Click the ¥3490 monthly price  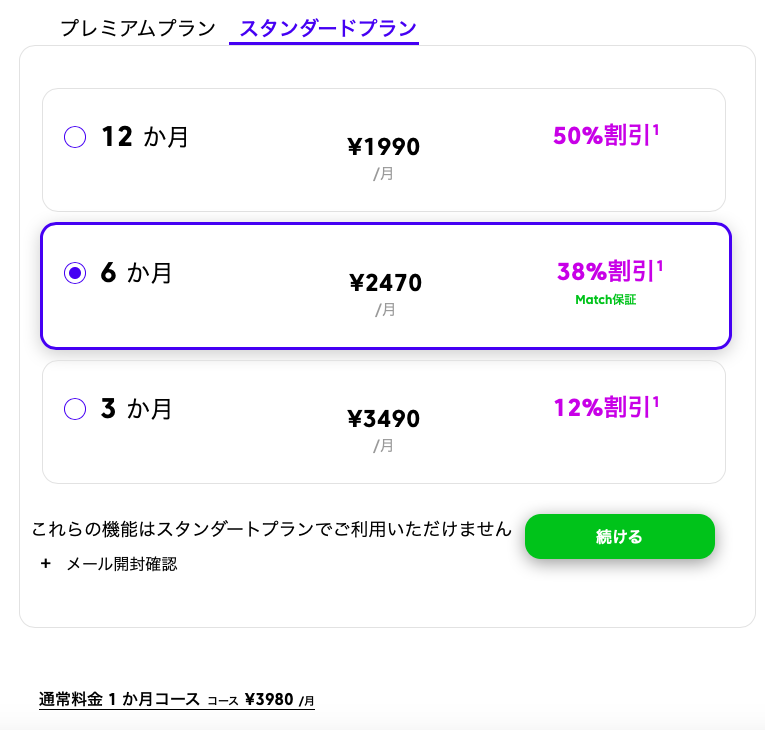tap(383, 419)
